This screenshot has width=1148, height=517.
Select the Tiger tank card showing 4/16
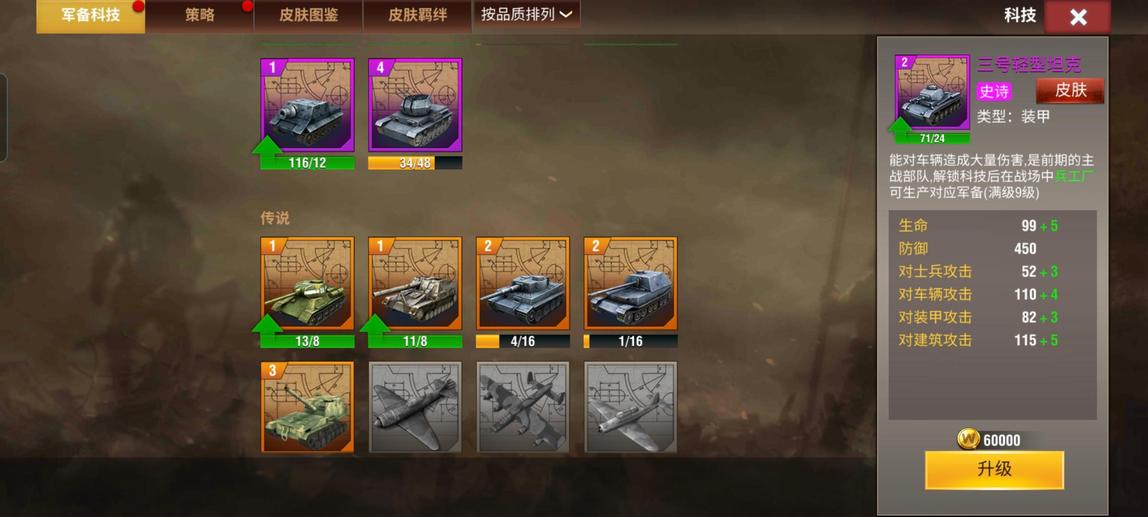523,283
